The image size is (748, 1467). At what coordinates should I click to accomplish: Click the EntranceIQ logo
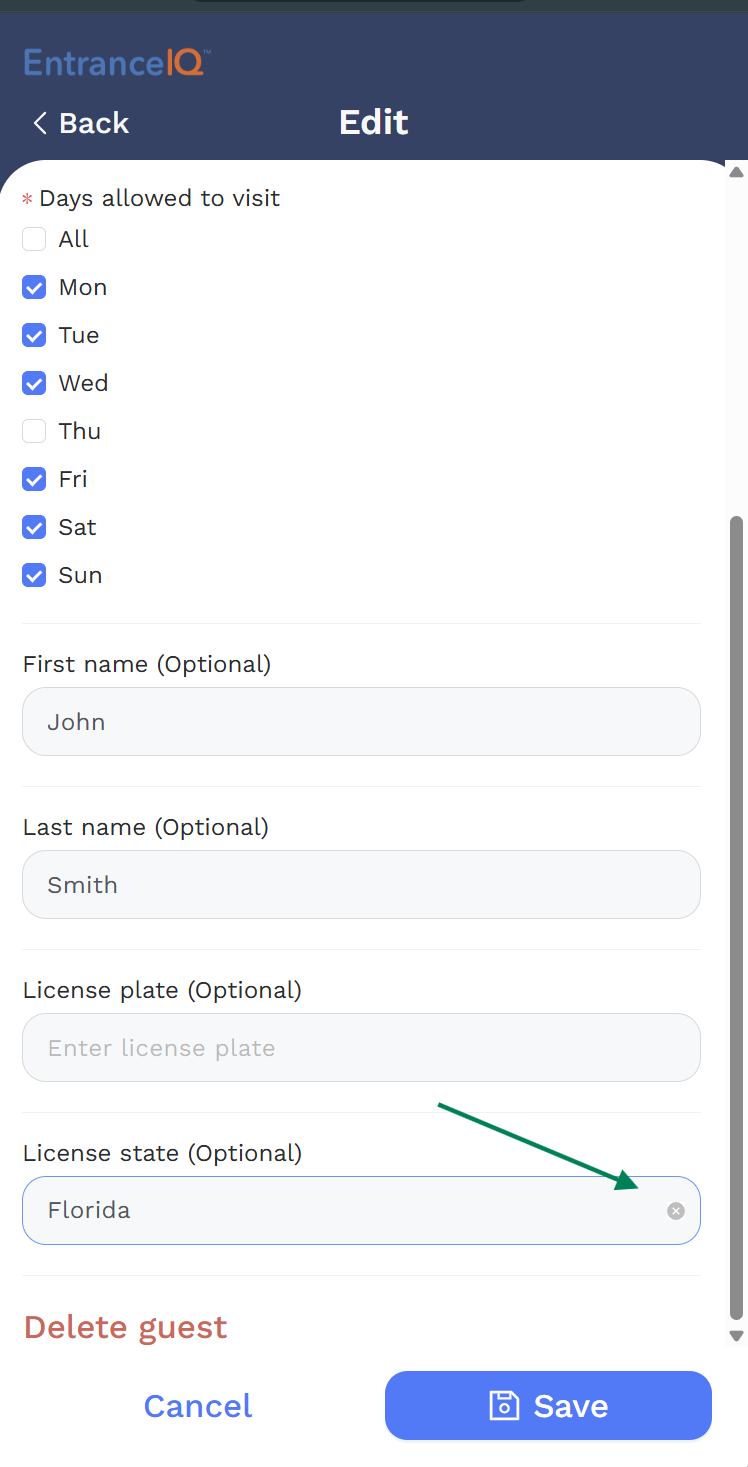pos(117,63)
